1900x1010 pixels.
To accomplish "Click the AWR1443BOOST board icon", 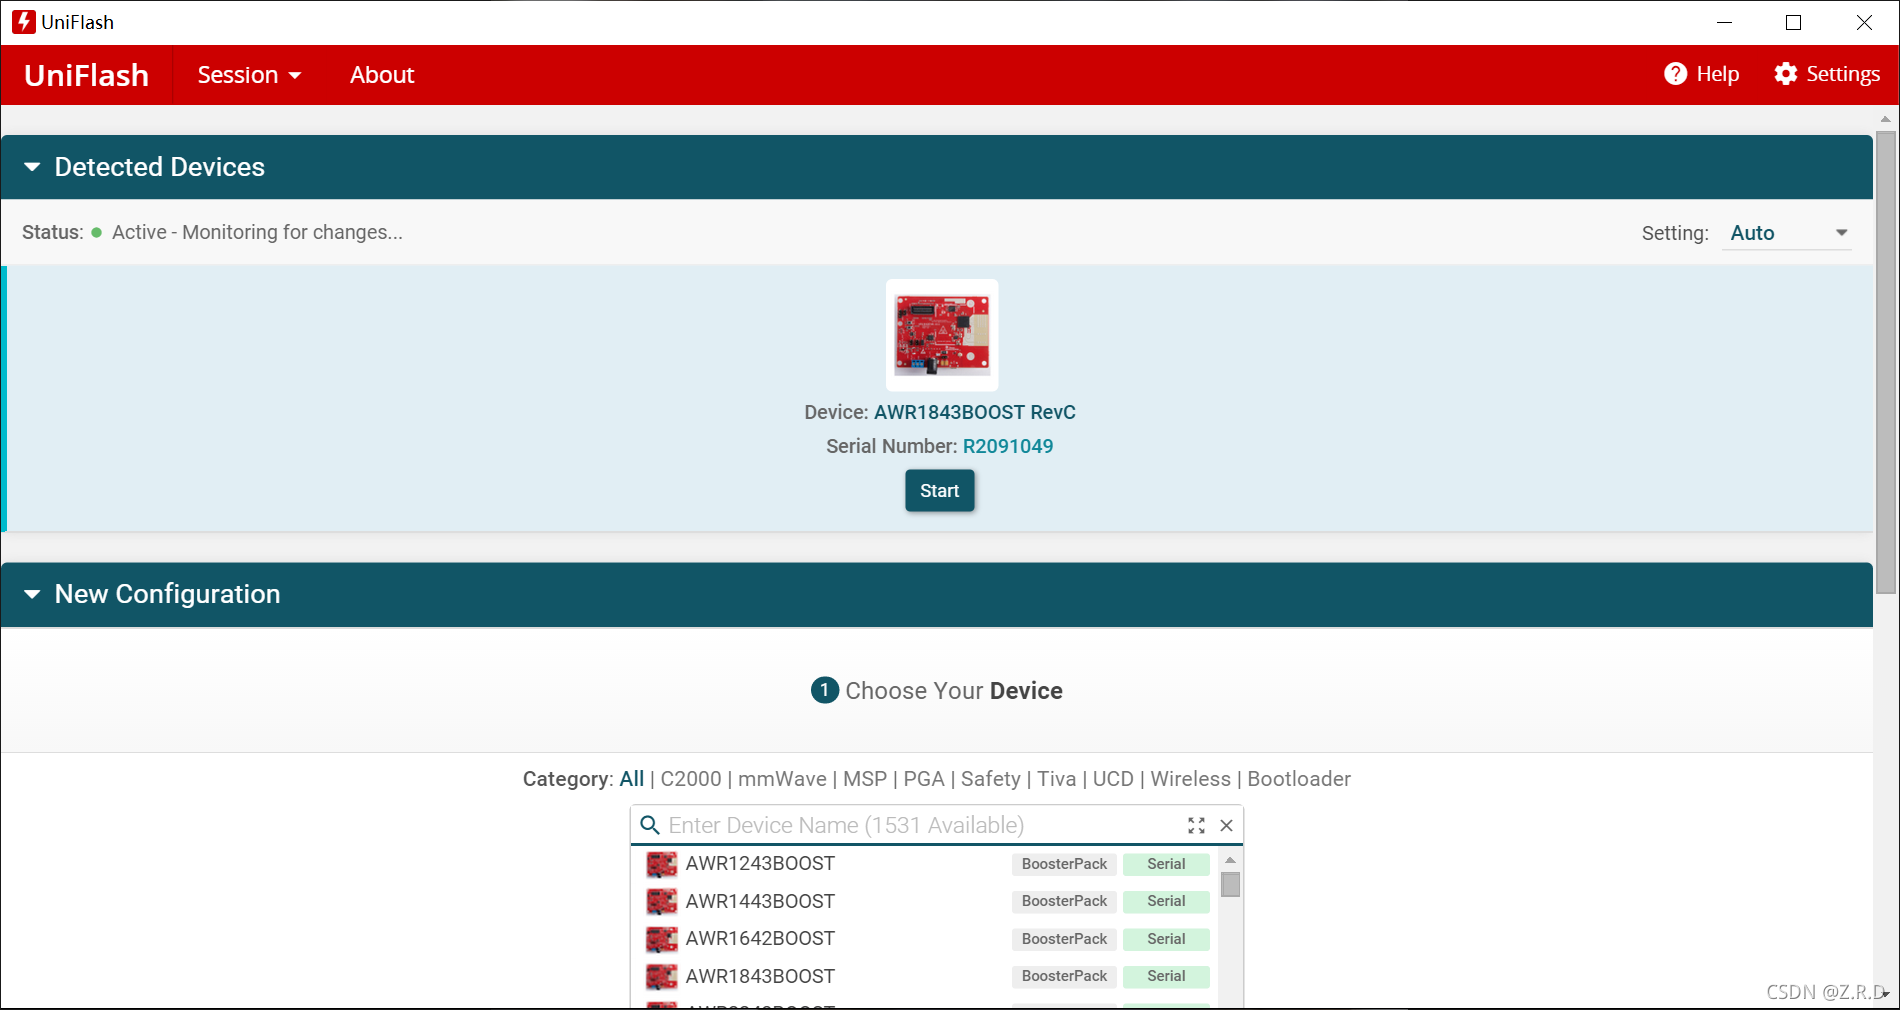I will [x=661, y=901].
